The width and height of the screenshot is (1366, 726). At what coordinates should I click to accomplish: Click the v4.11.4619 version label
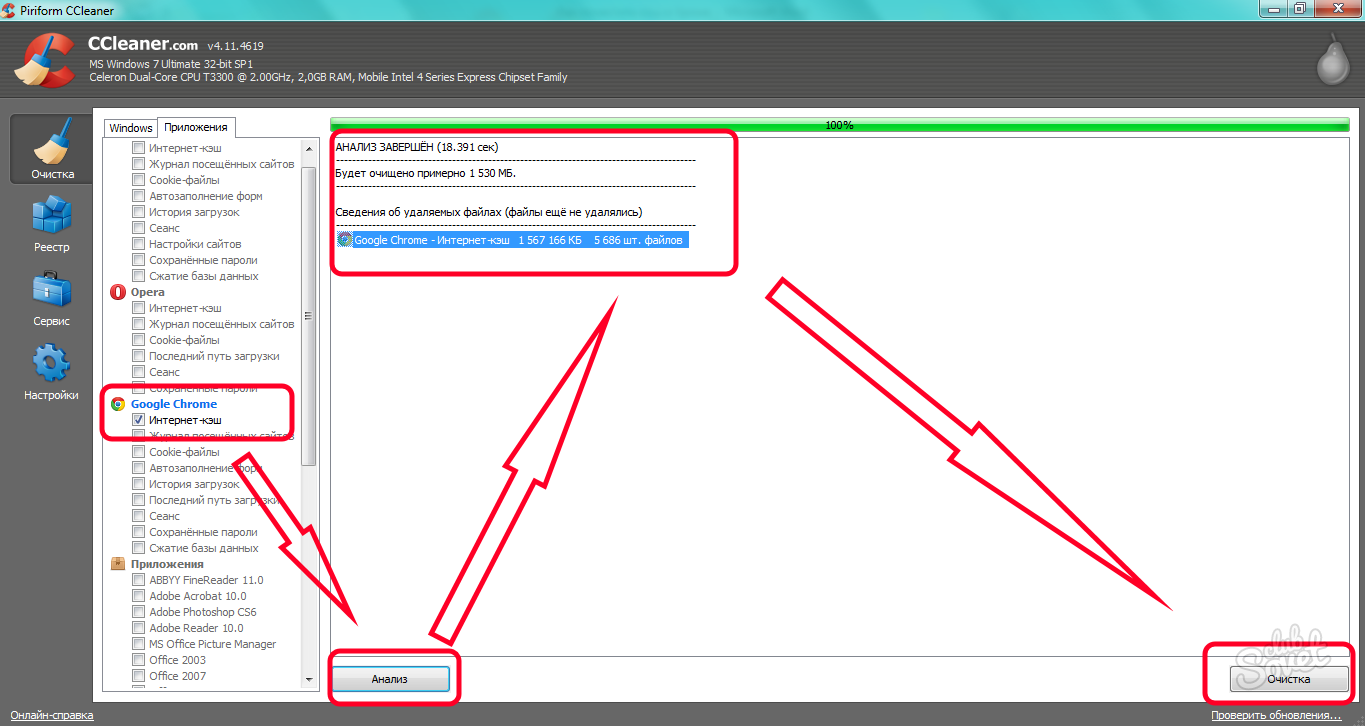click(236, 47)
